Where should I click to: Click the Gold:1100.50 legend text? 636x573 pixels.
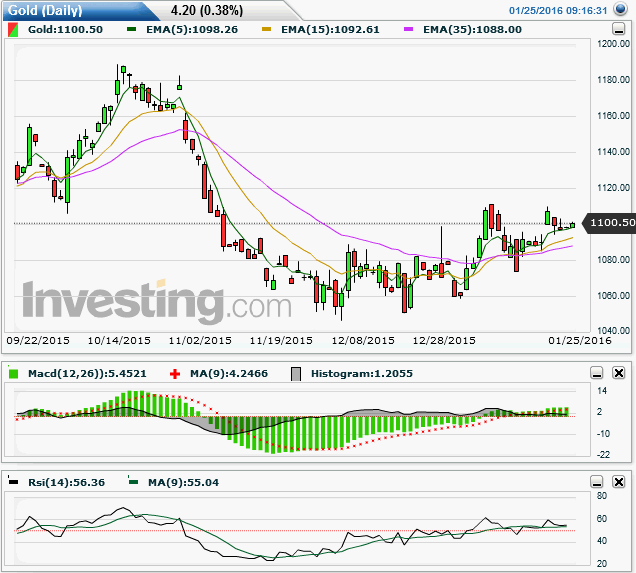(x=65, y=30)
